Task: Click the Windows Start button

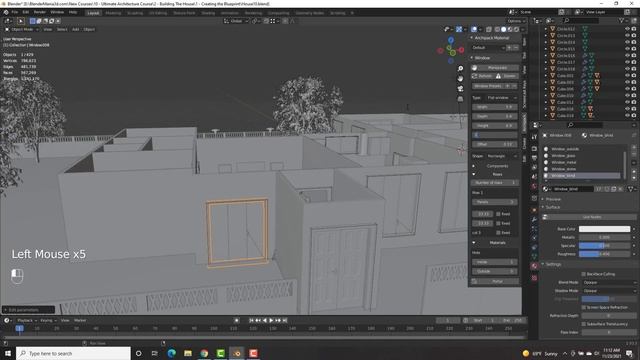Action: [8, 353]
